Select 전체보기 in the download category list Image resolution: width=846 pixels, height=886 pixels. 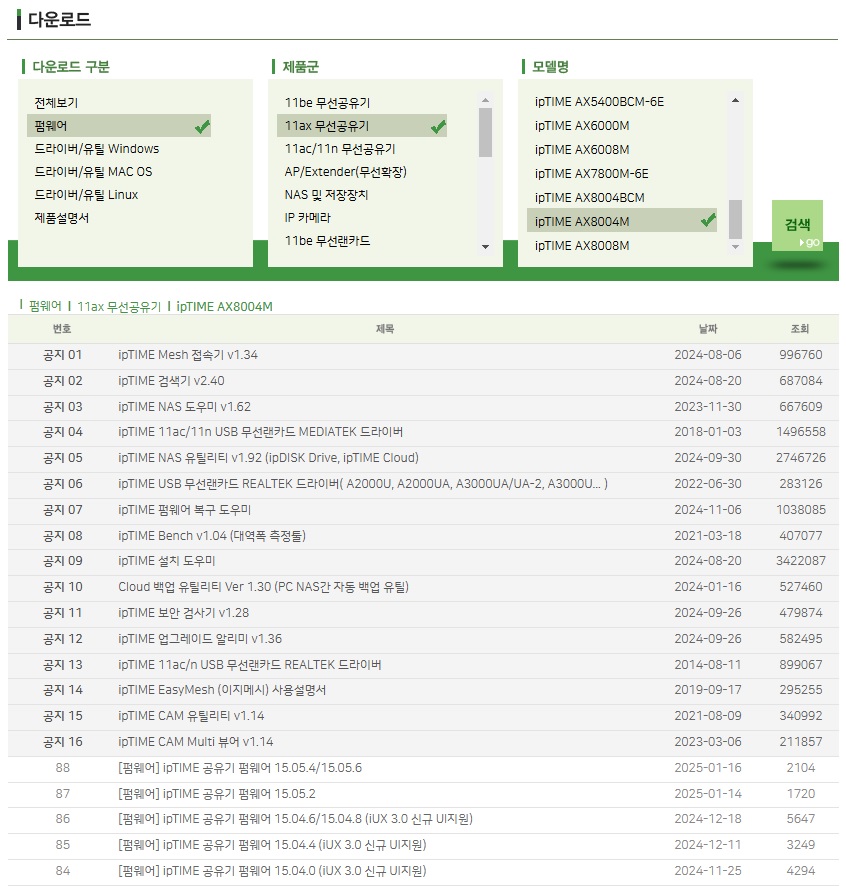point(56,103)
